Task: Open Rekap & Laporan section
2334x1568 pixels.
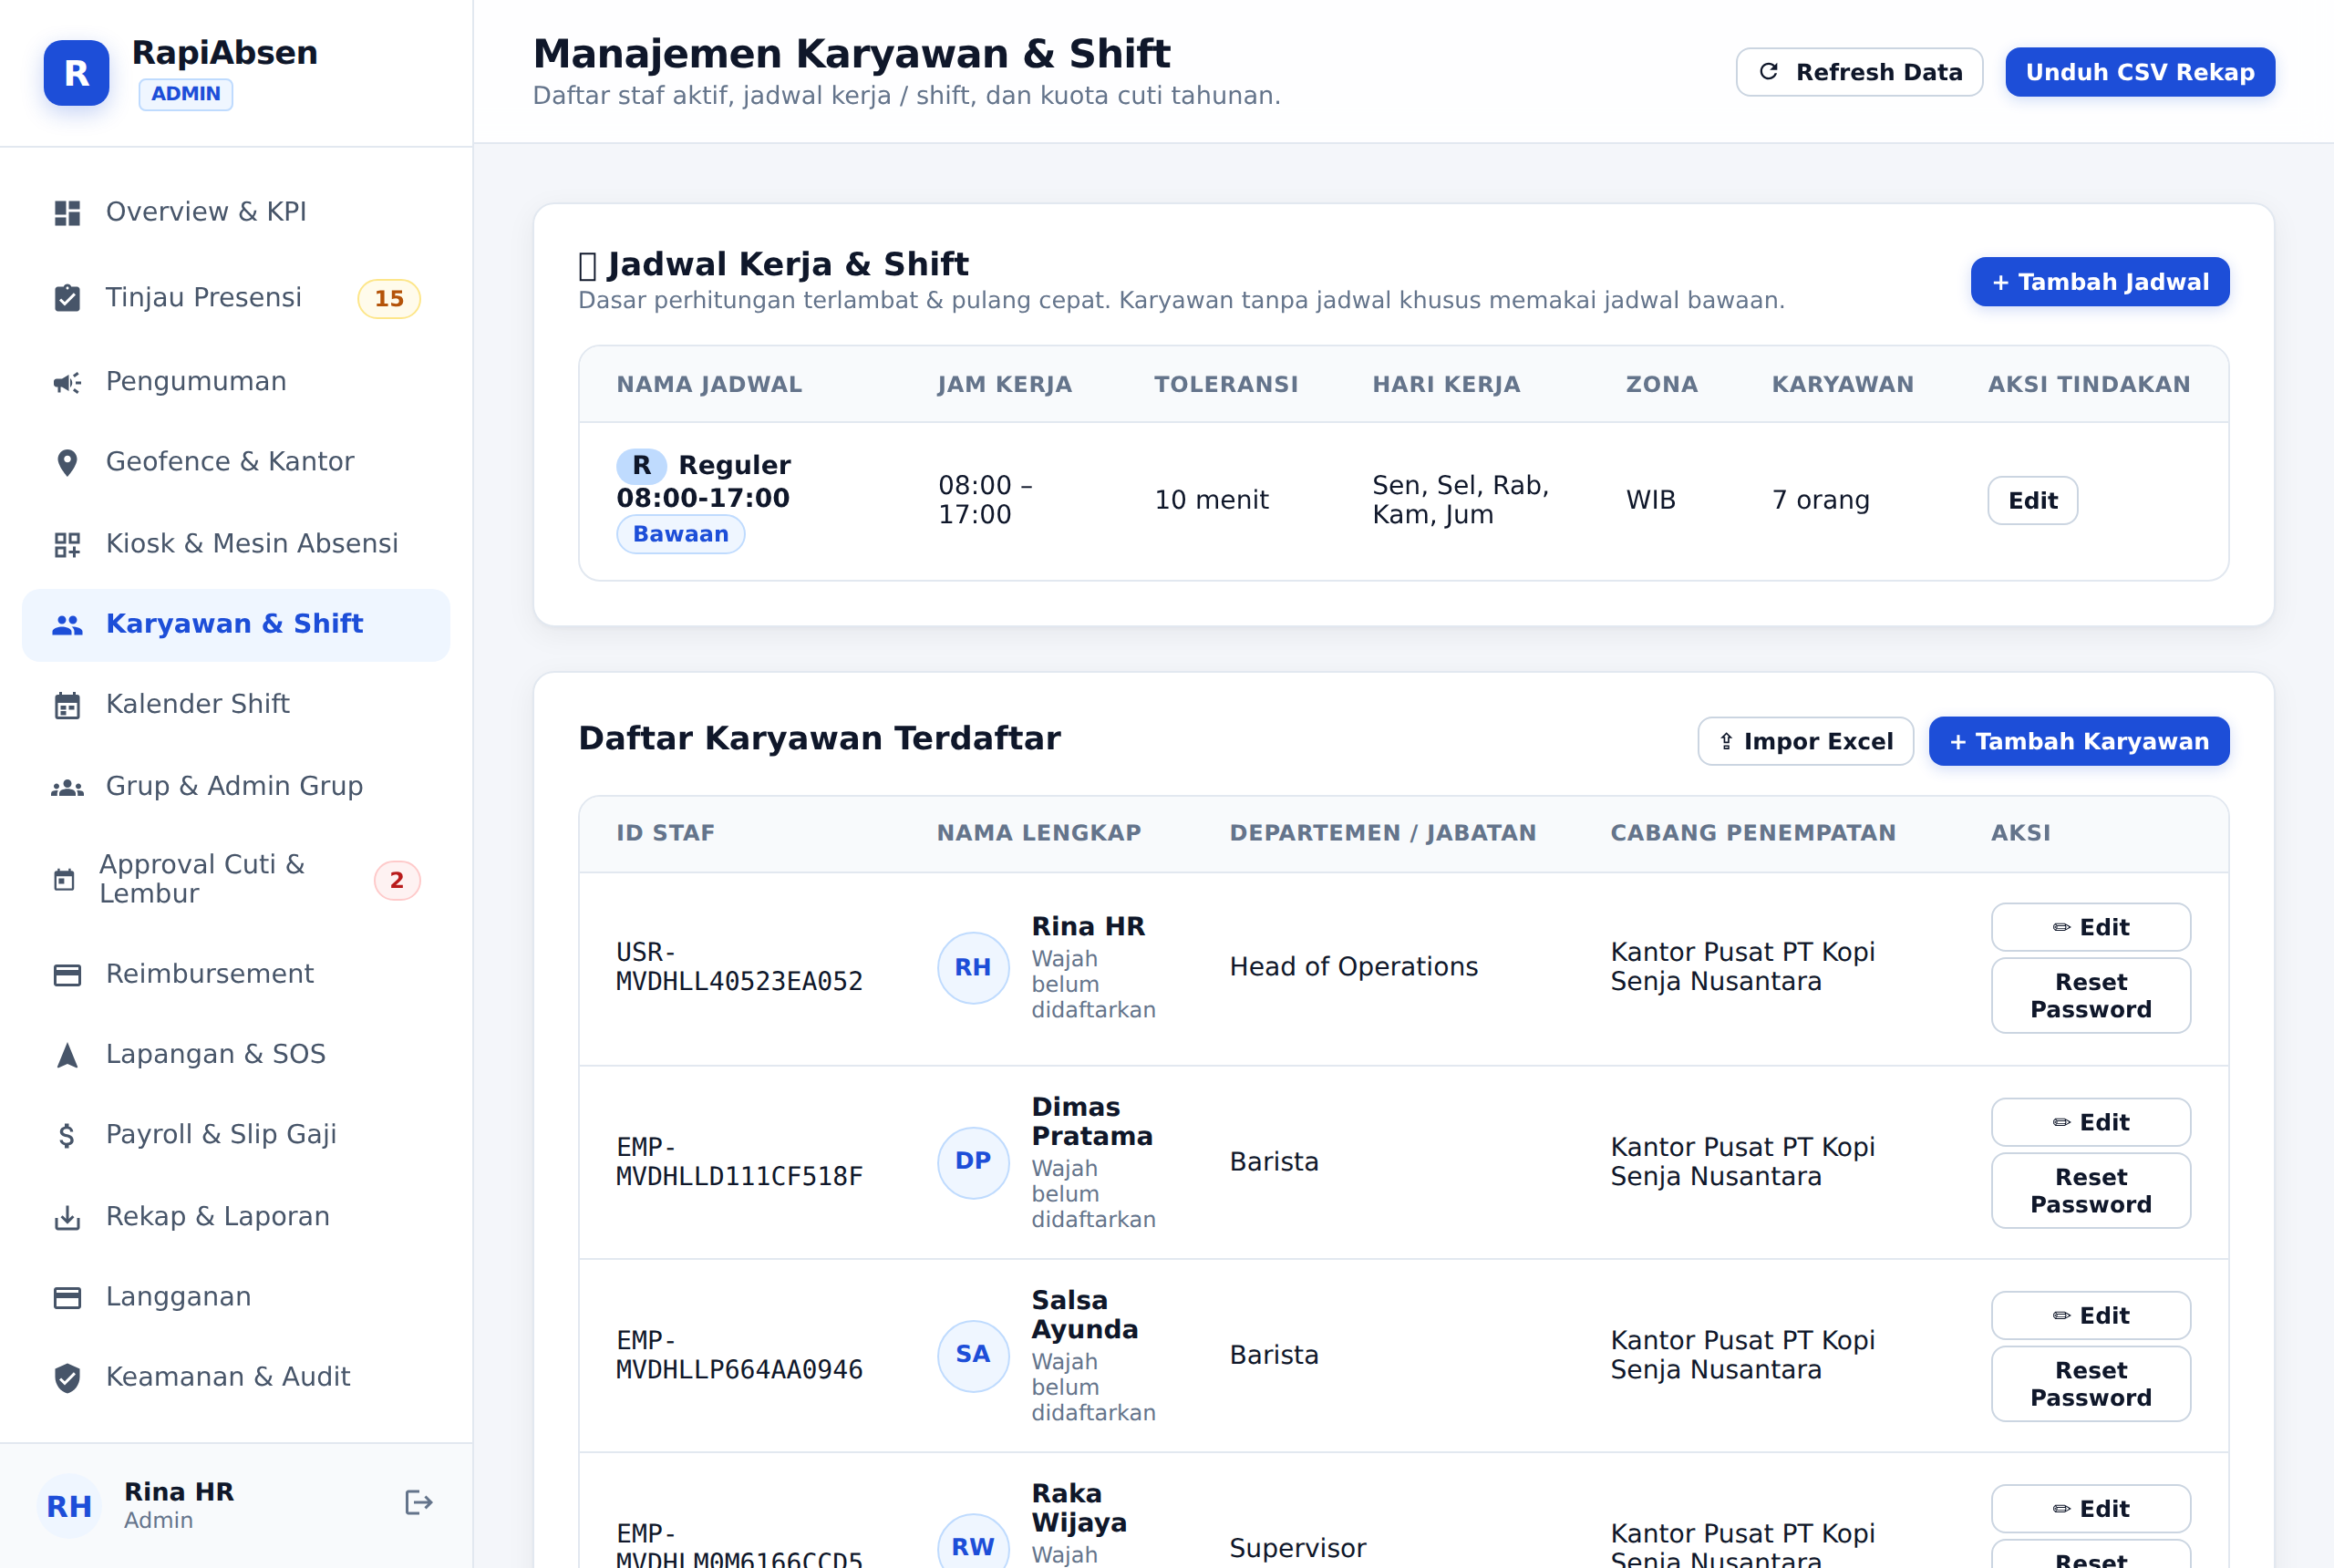Action: (x=236, y=1217)
